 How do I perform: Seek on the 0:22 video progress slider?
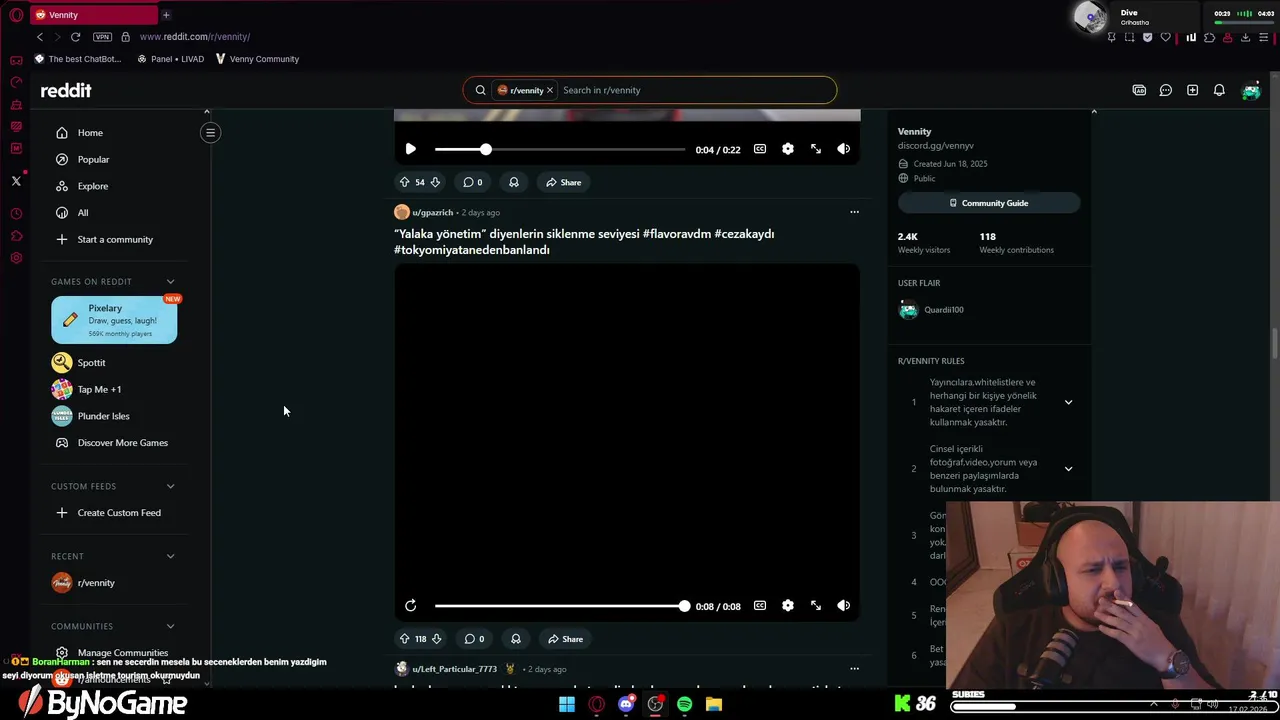point(560,149)
